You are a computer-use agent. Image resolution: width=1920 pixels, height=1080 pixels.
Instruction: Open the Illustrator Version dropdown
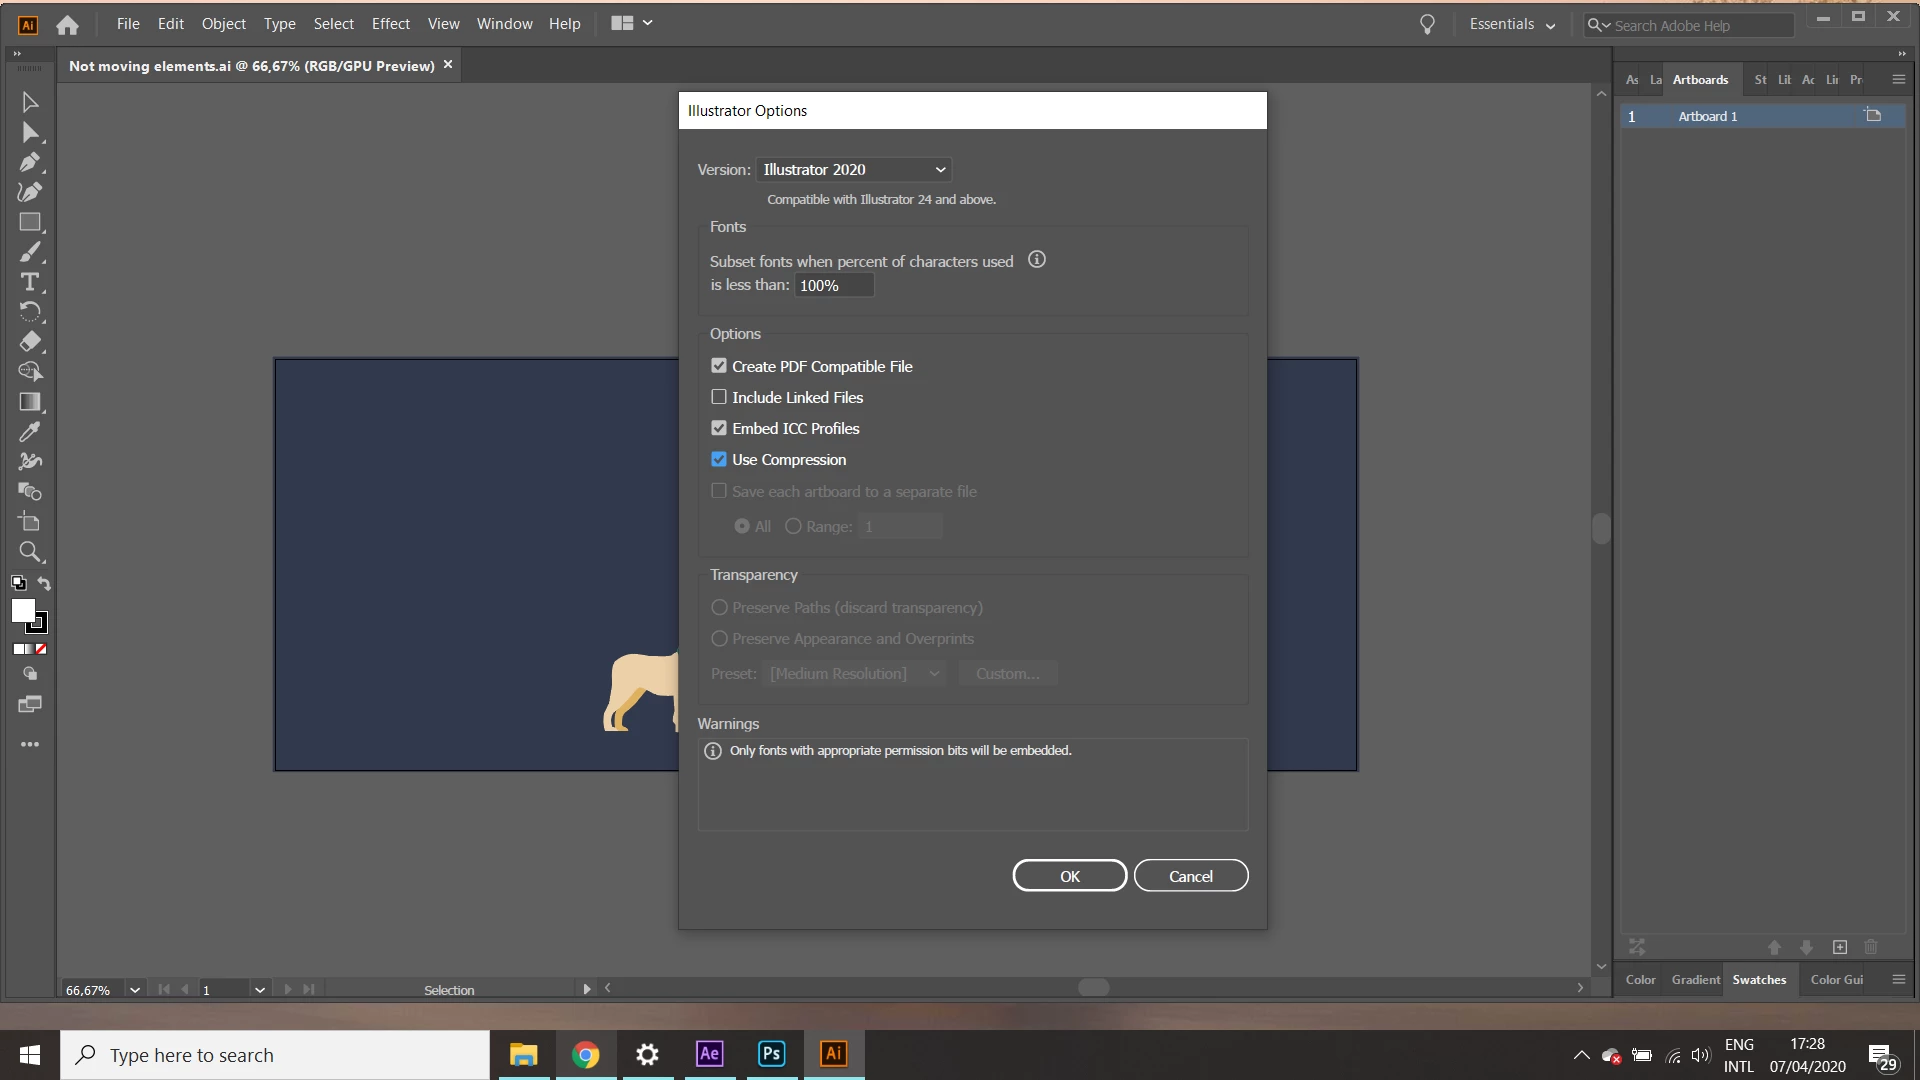(853, 170)
